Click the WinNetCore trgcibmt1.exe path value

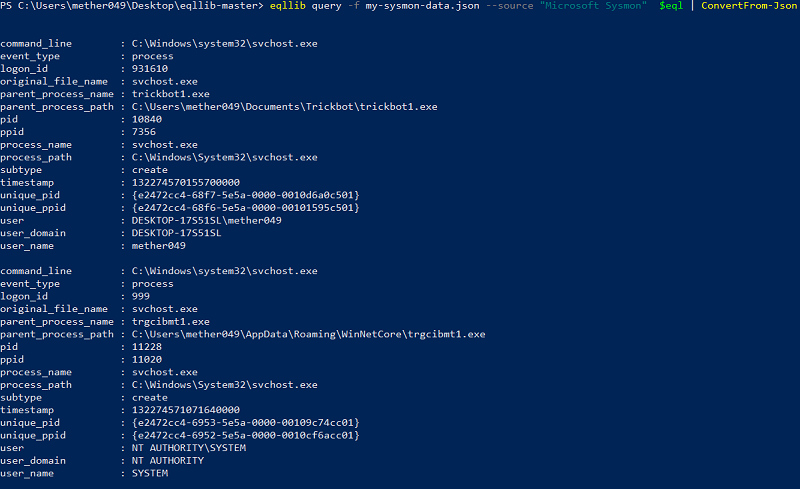click(308, 334)
